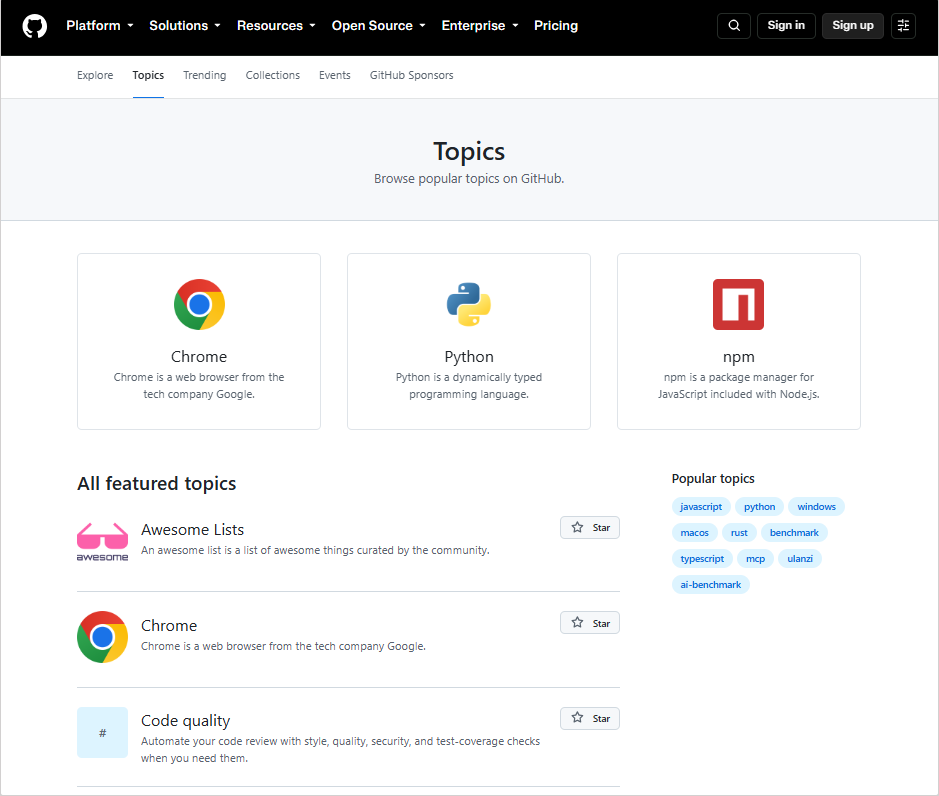
Task: Select the Topics tab
Action: 148,75
